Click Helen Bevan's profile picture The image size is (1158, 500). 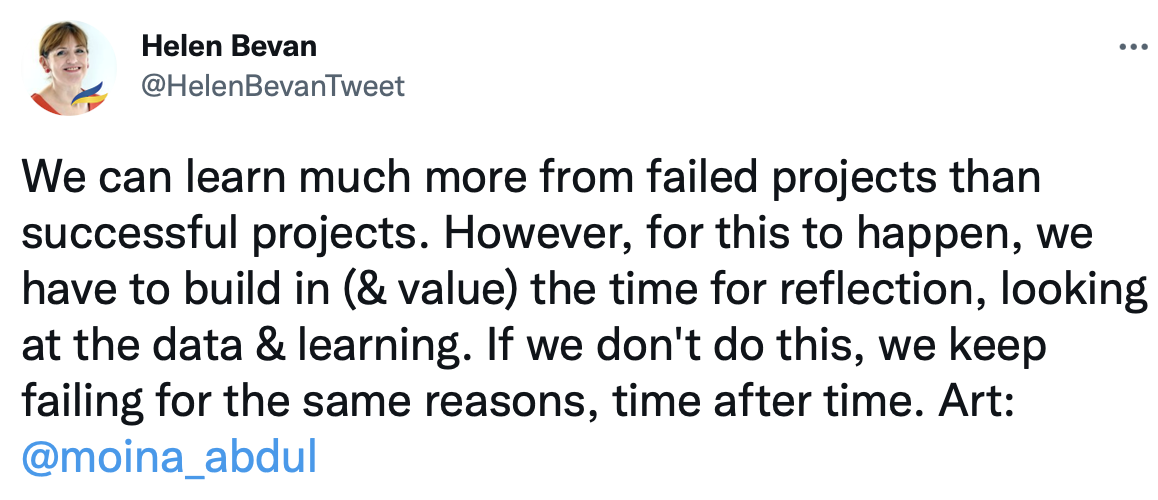click(69, 68)
